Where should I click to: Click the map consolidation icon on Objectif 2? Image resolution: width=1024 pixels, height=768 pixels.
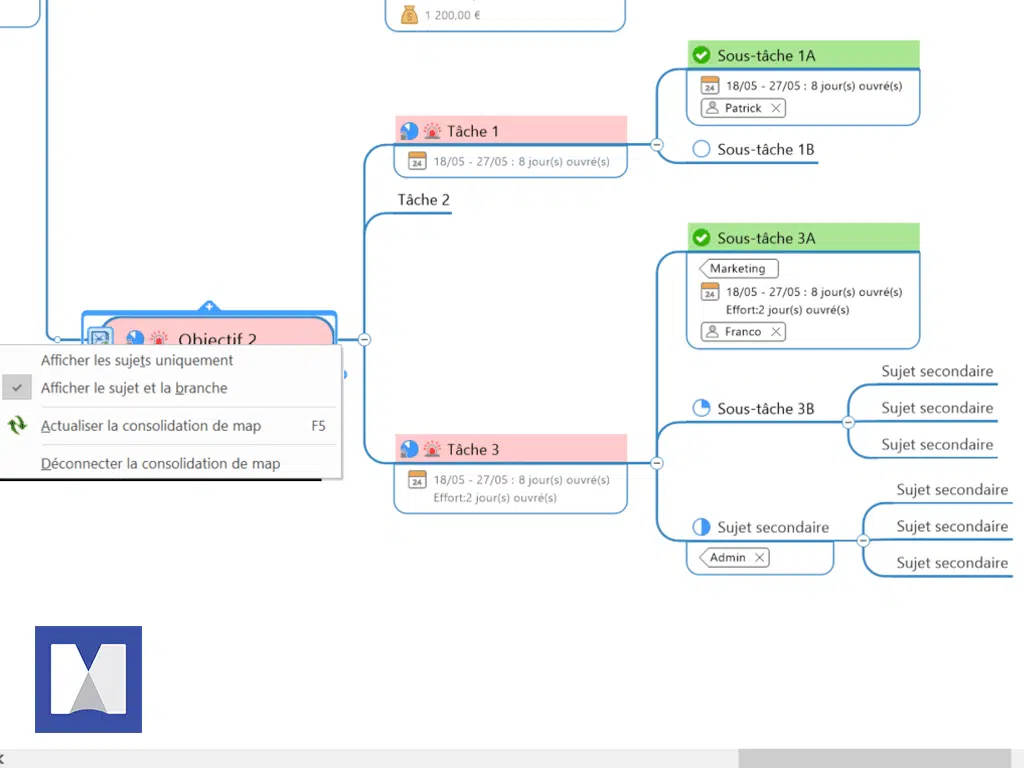pos(100,338)
